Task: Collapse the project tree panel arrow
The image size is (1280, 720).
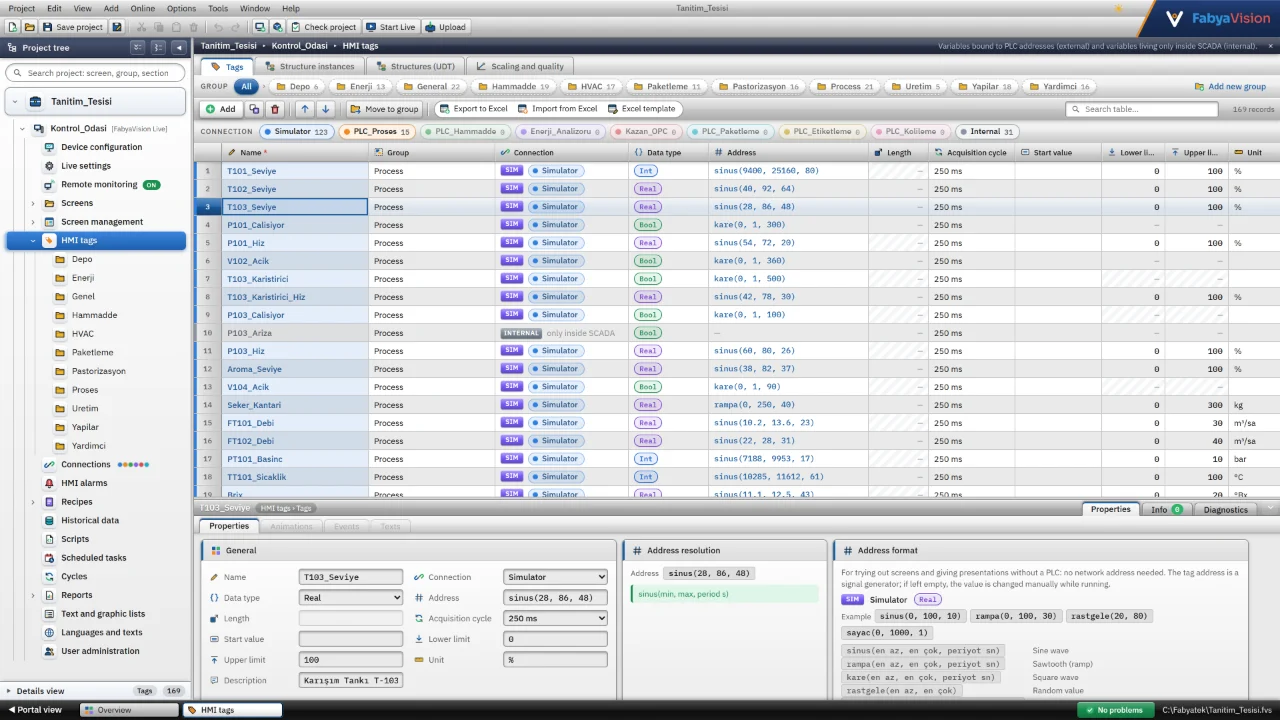Action: pyautogui.click(x=179, y=47)
